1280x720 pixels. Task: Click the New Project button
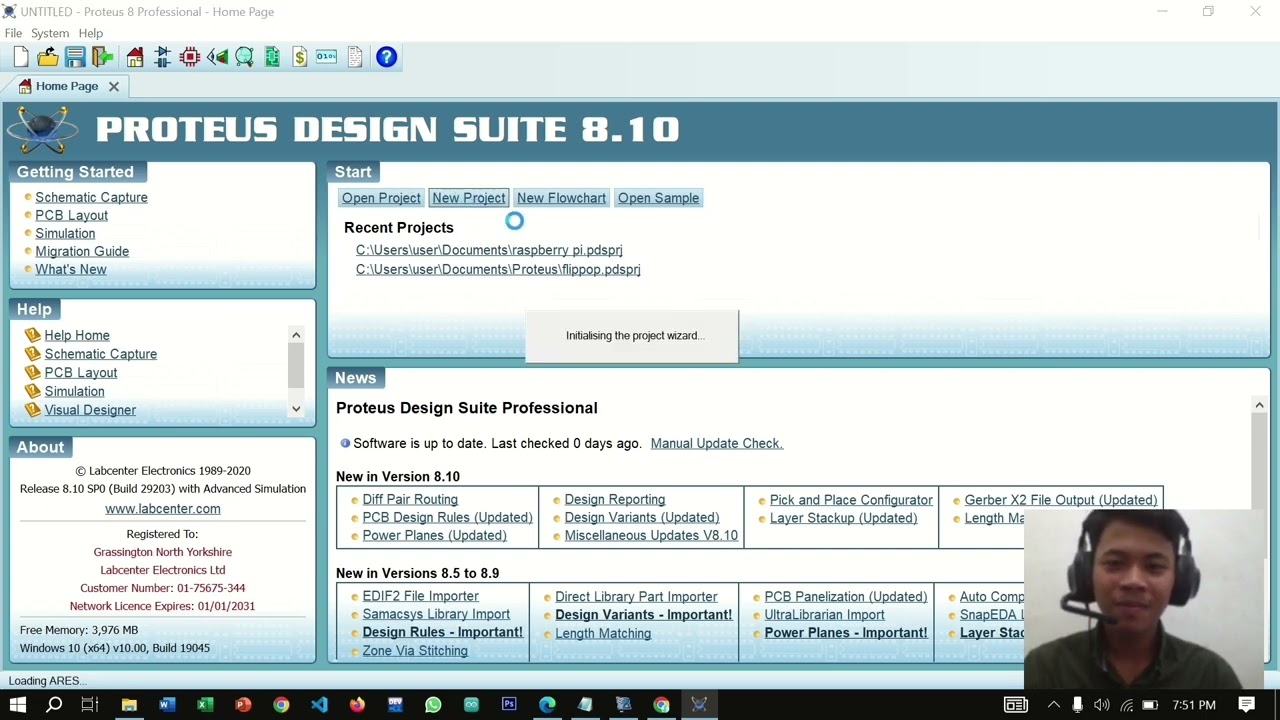point(468,198)
